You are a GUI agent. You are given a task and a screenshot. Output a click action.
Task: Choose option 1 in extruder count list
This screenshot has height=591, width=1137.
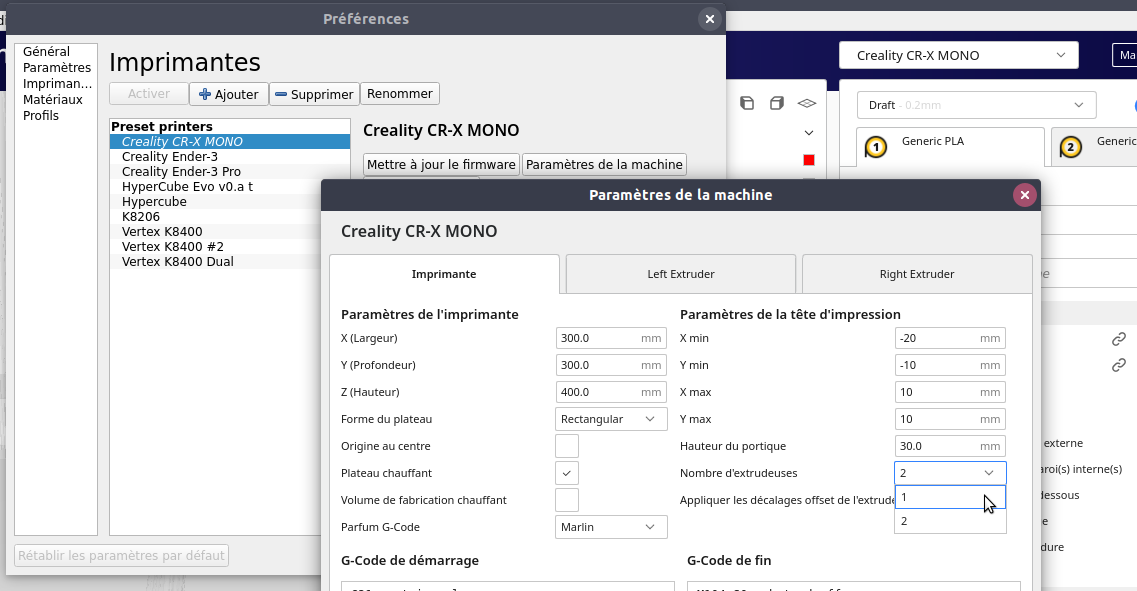click(950, 497)
